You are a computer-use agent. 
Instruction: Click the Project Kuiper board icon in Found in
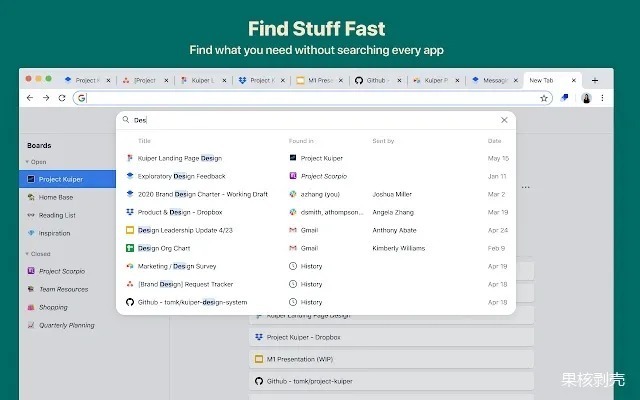293,158
